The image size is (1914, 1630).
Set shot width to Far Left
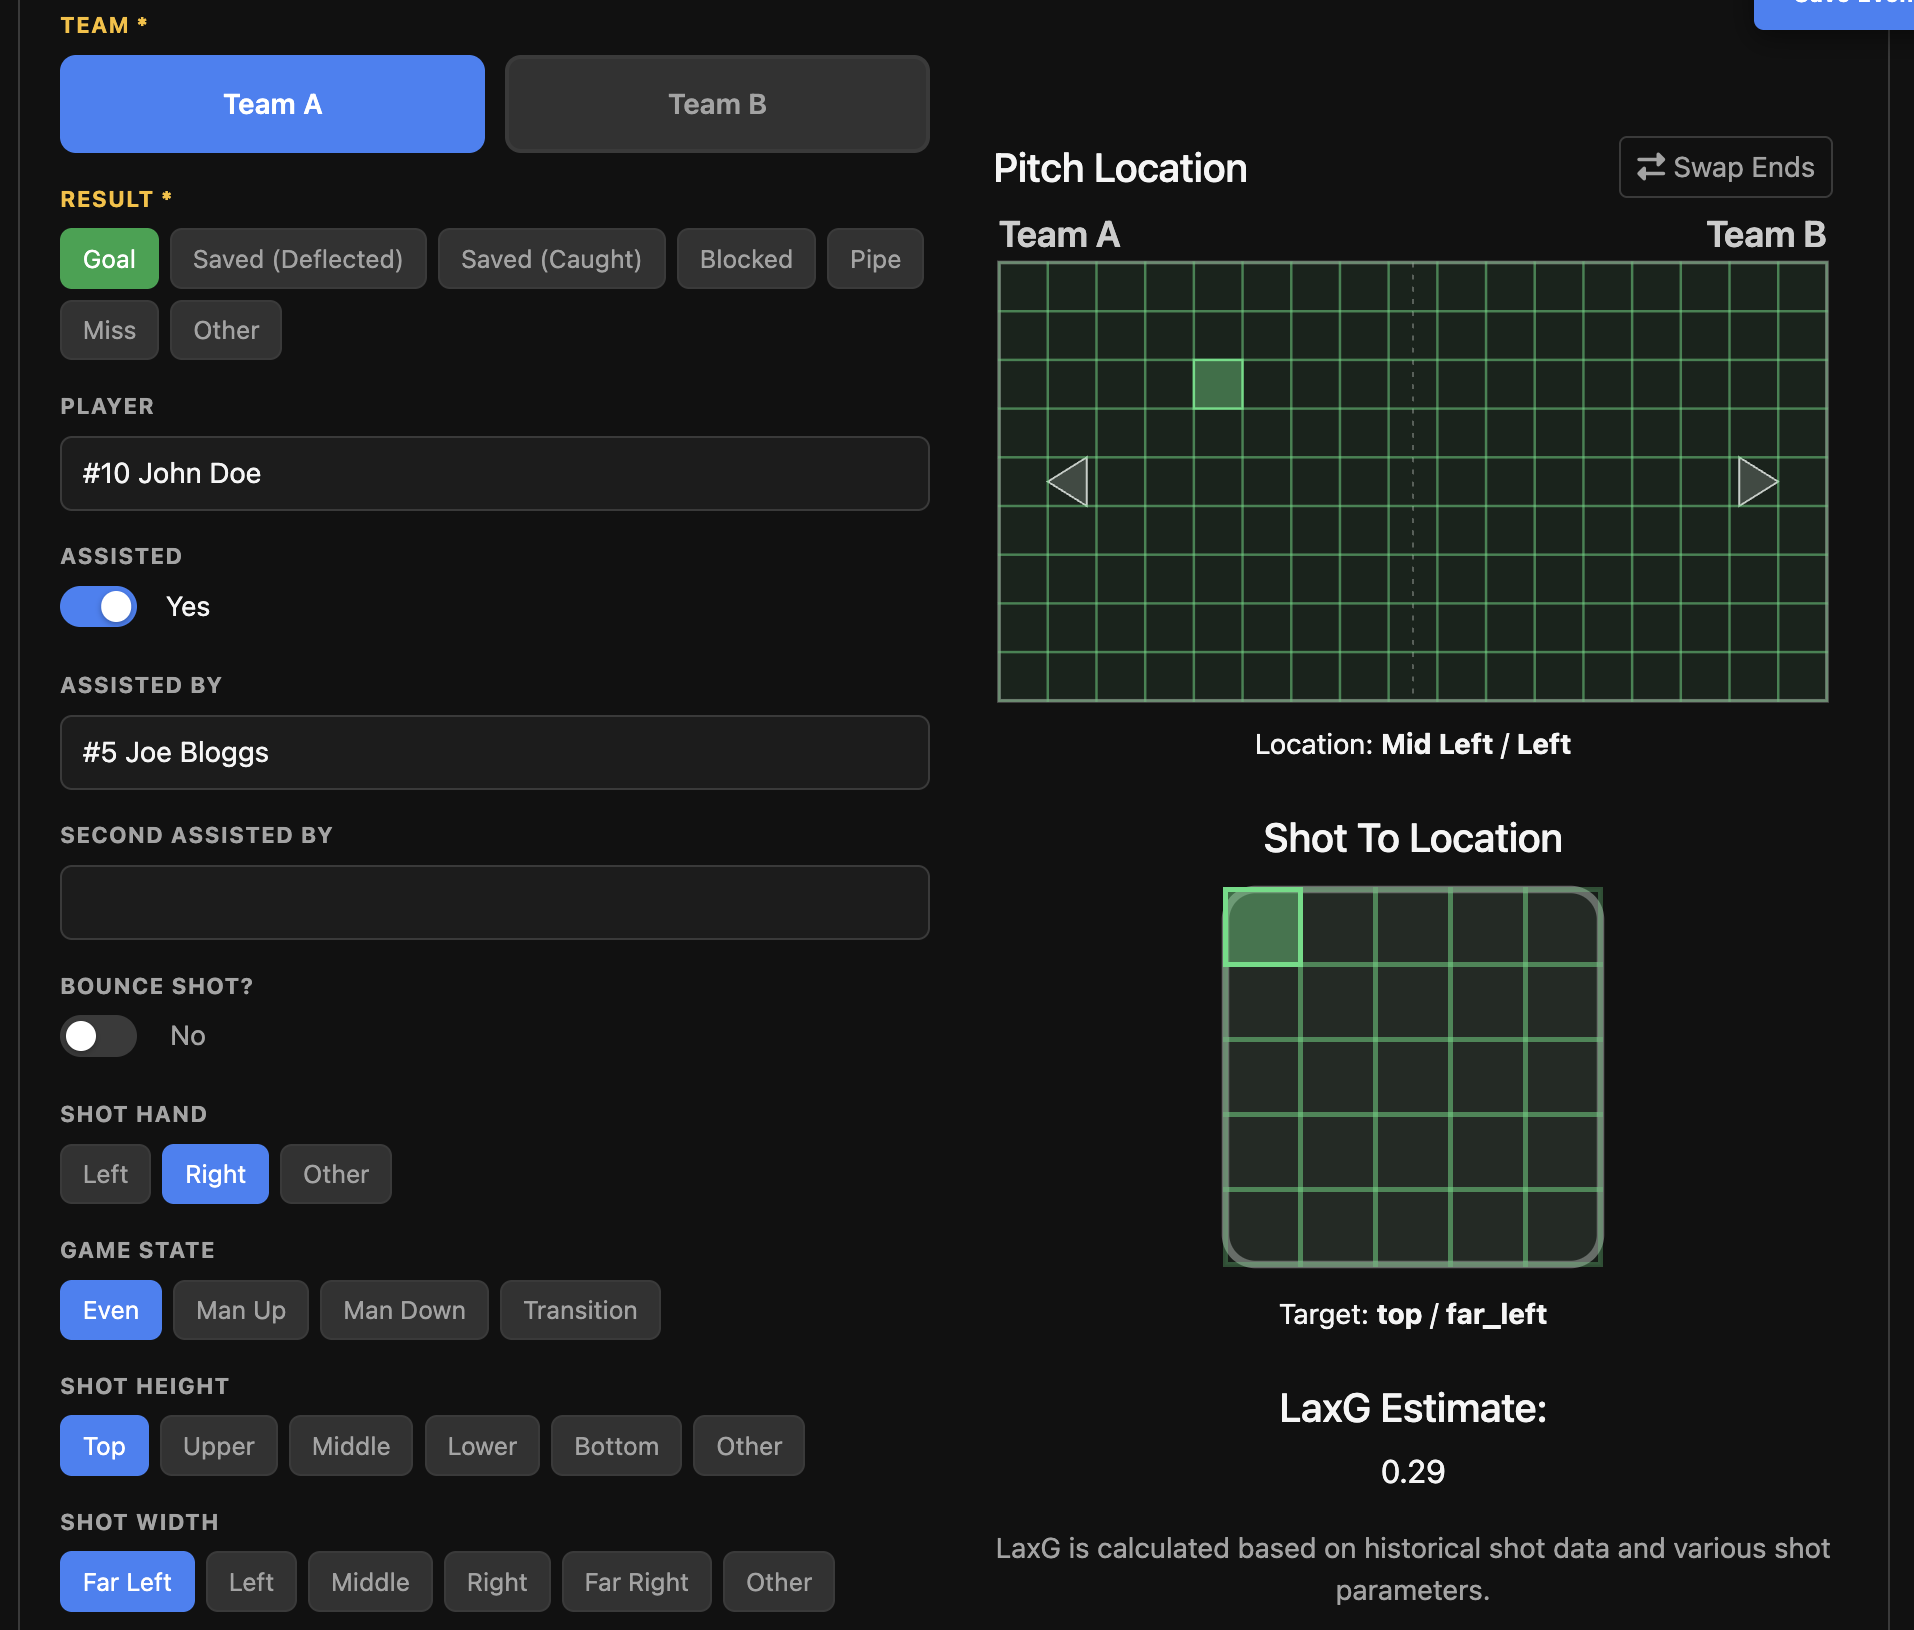127,1582
